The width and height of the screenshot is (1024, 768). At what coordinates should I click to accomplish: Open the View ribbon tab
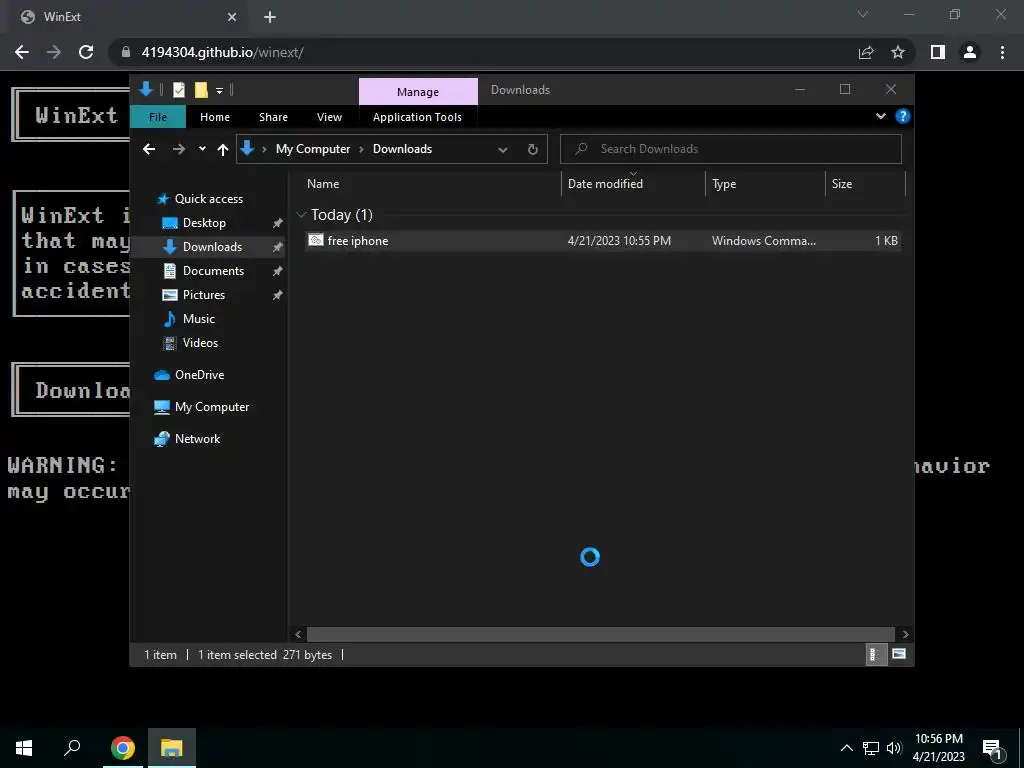(x=329, y=117)
